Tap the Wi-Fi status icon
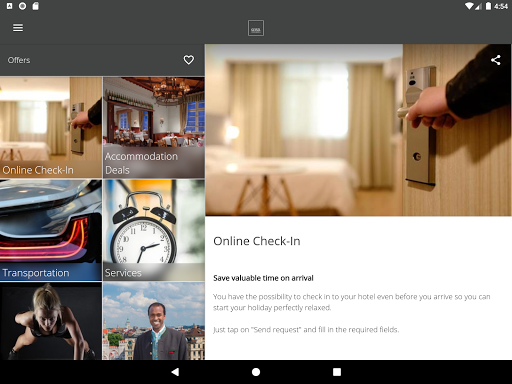The image size is (512, 384). tap(469, 6)
